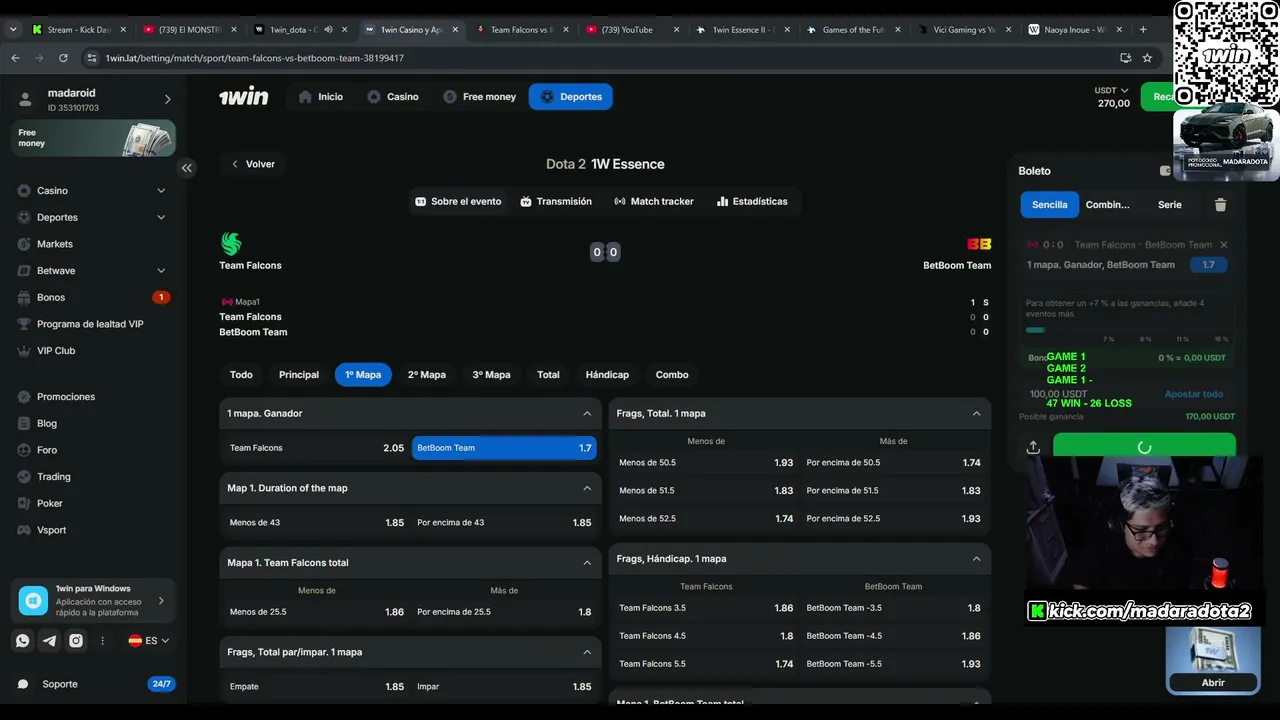Open the WhatsApp social icon
Viewport: 1280px width, 720px height.
pyautogui.click(x=23, y=641)
